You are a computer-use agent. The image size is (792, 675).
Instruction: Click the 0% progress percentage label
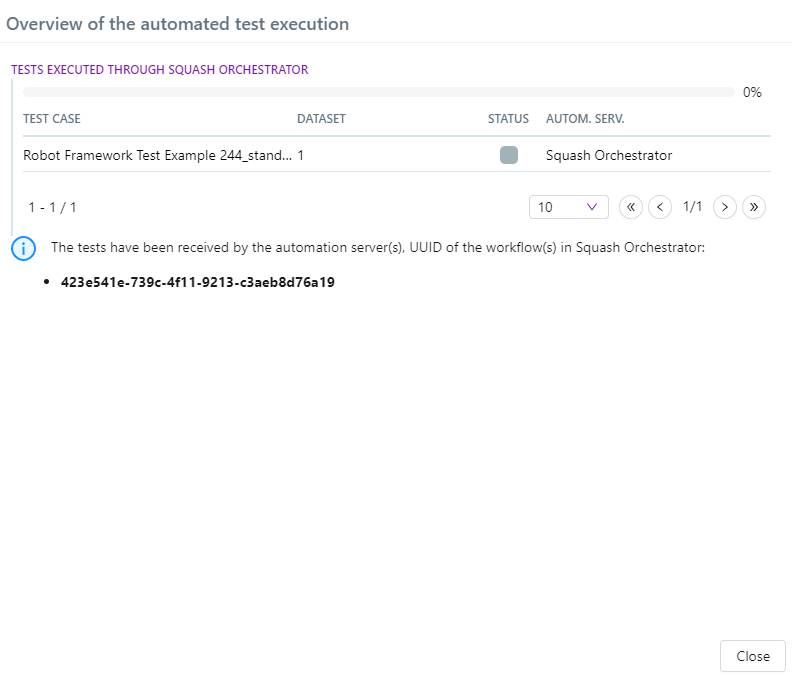752,92
